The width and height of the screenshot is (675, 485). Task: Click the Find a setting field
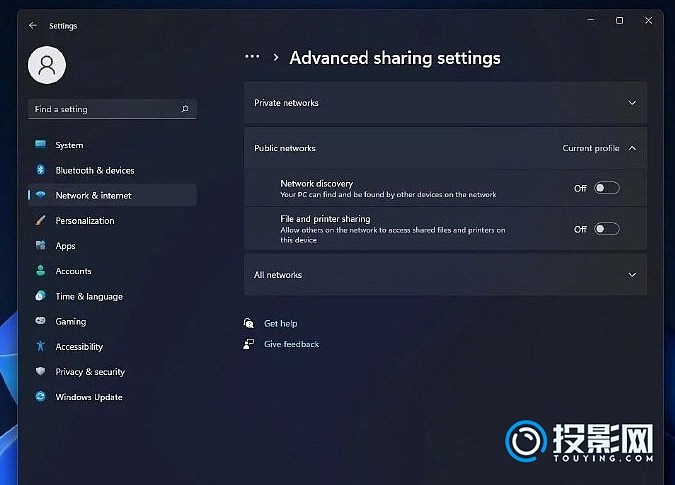pyautogui.click(x=112, y=109)
